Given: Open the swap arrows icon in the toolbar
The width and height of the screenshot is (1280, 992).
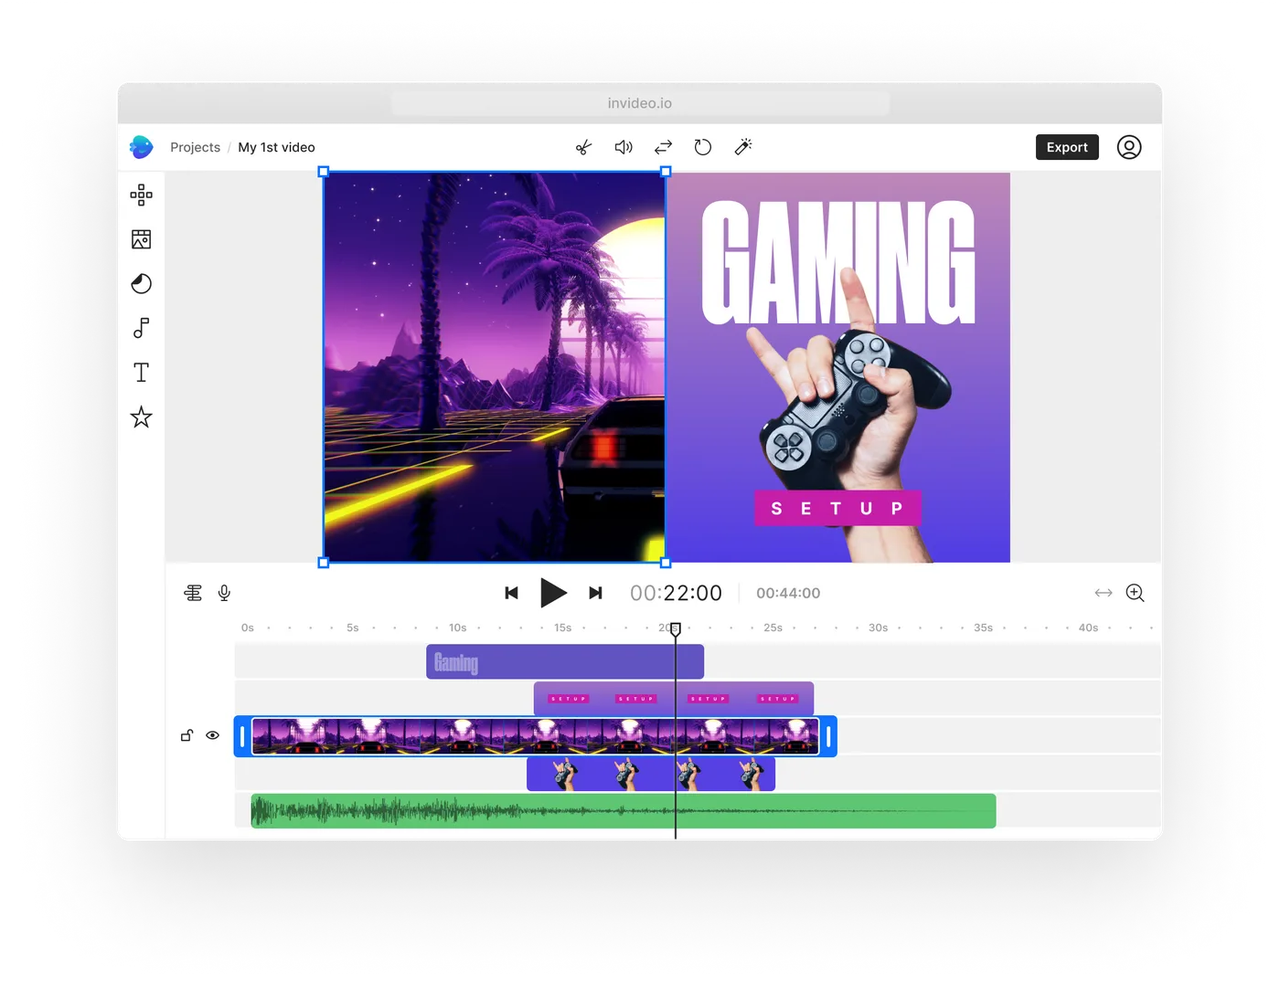Looking at the screenshot, I should point(663,147).
